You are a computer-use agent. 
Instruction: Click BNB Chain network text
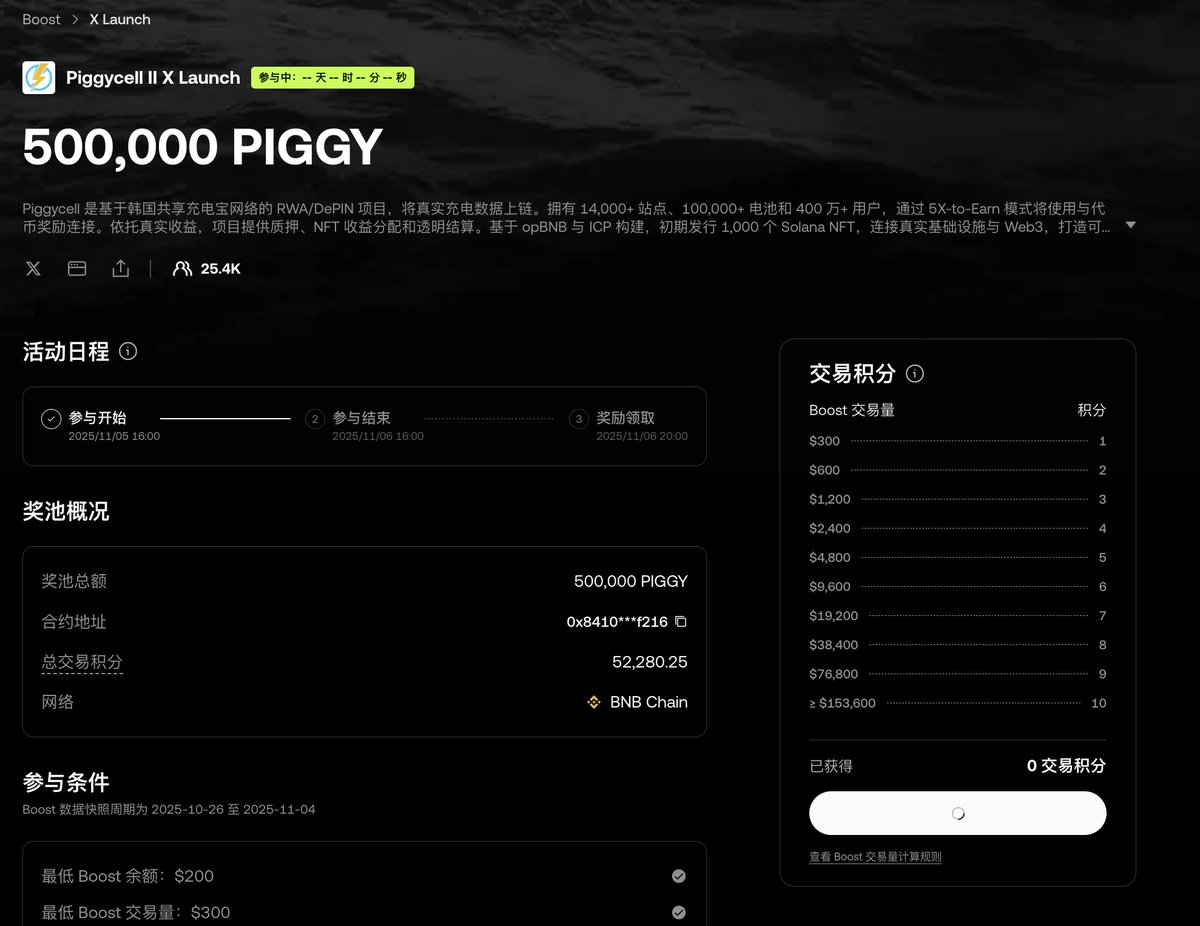click(649, 703)
